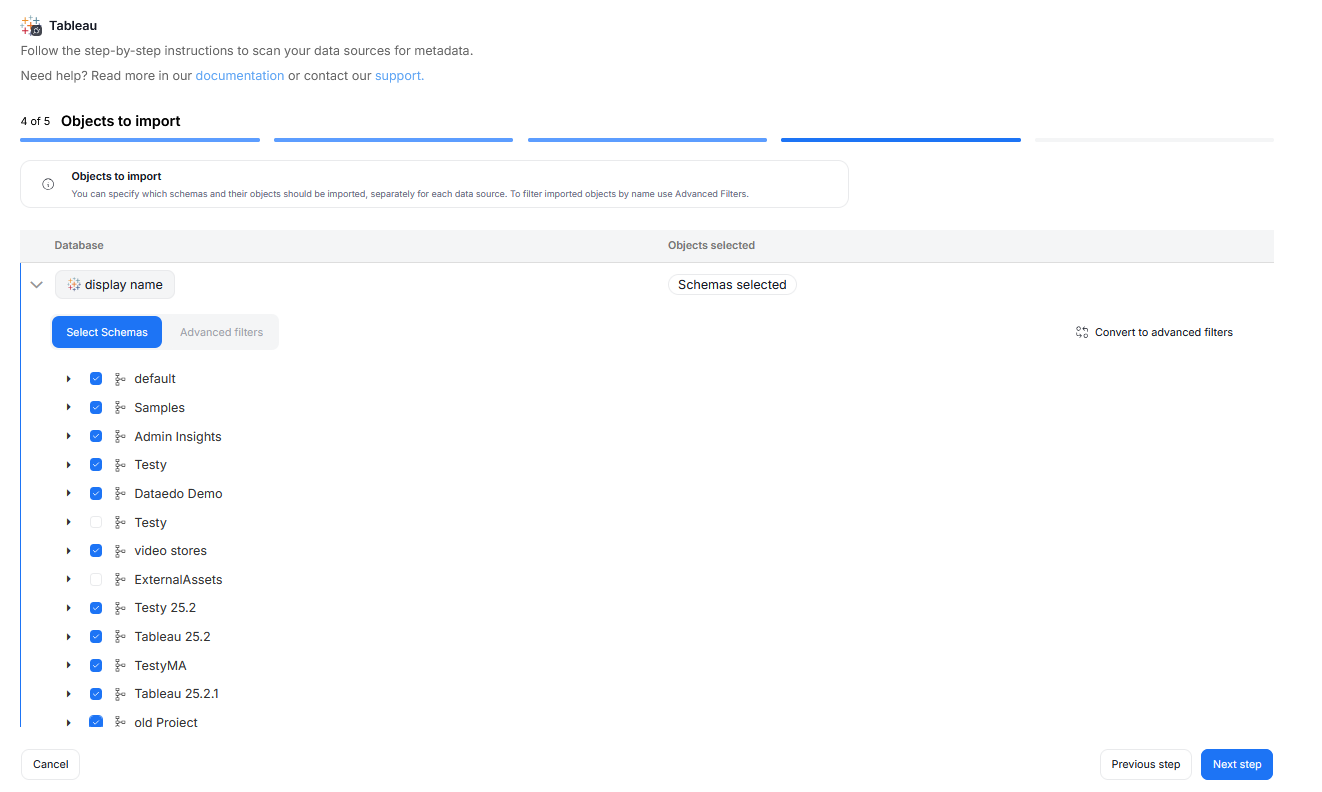Click the schema icon beside Dataedo Demo

pyautogui.click(x=120, y=494)
